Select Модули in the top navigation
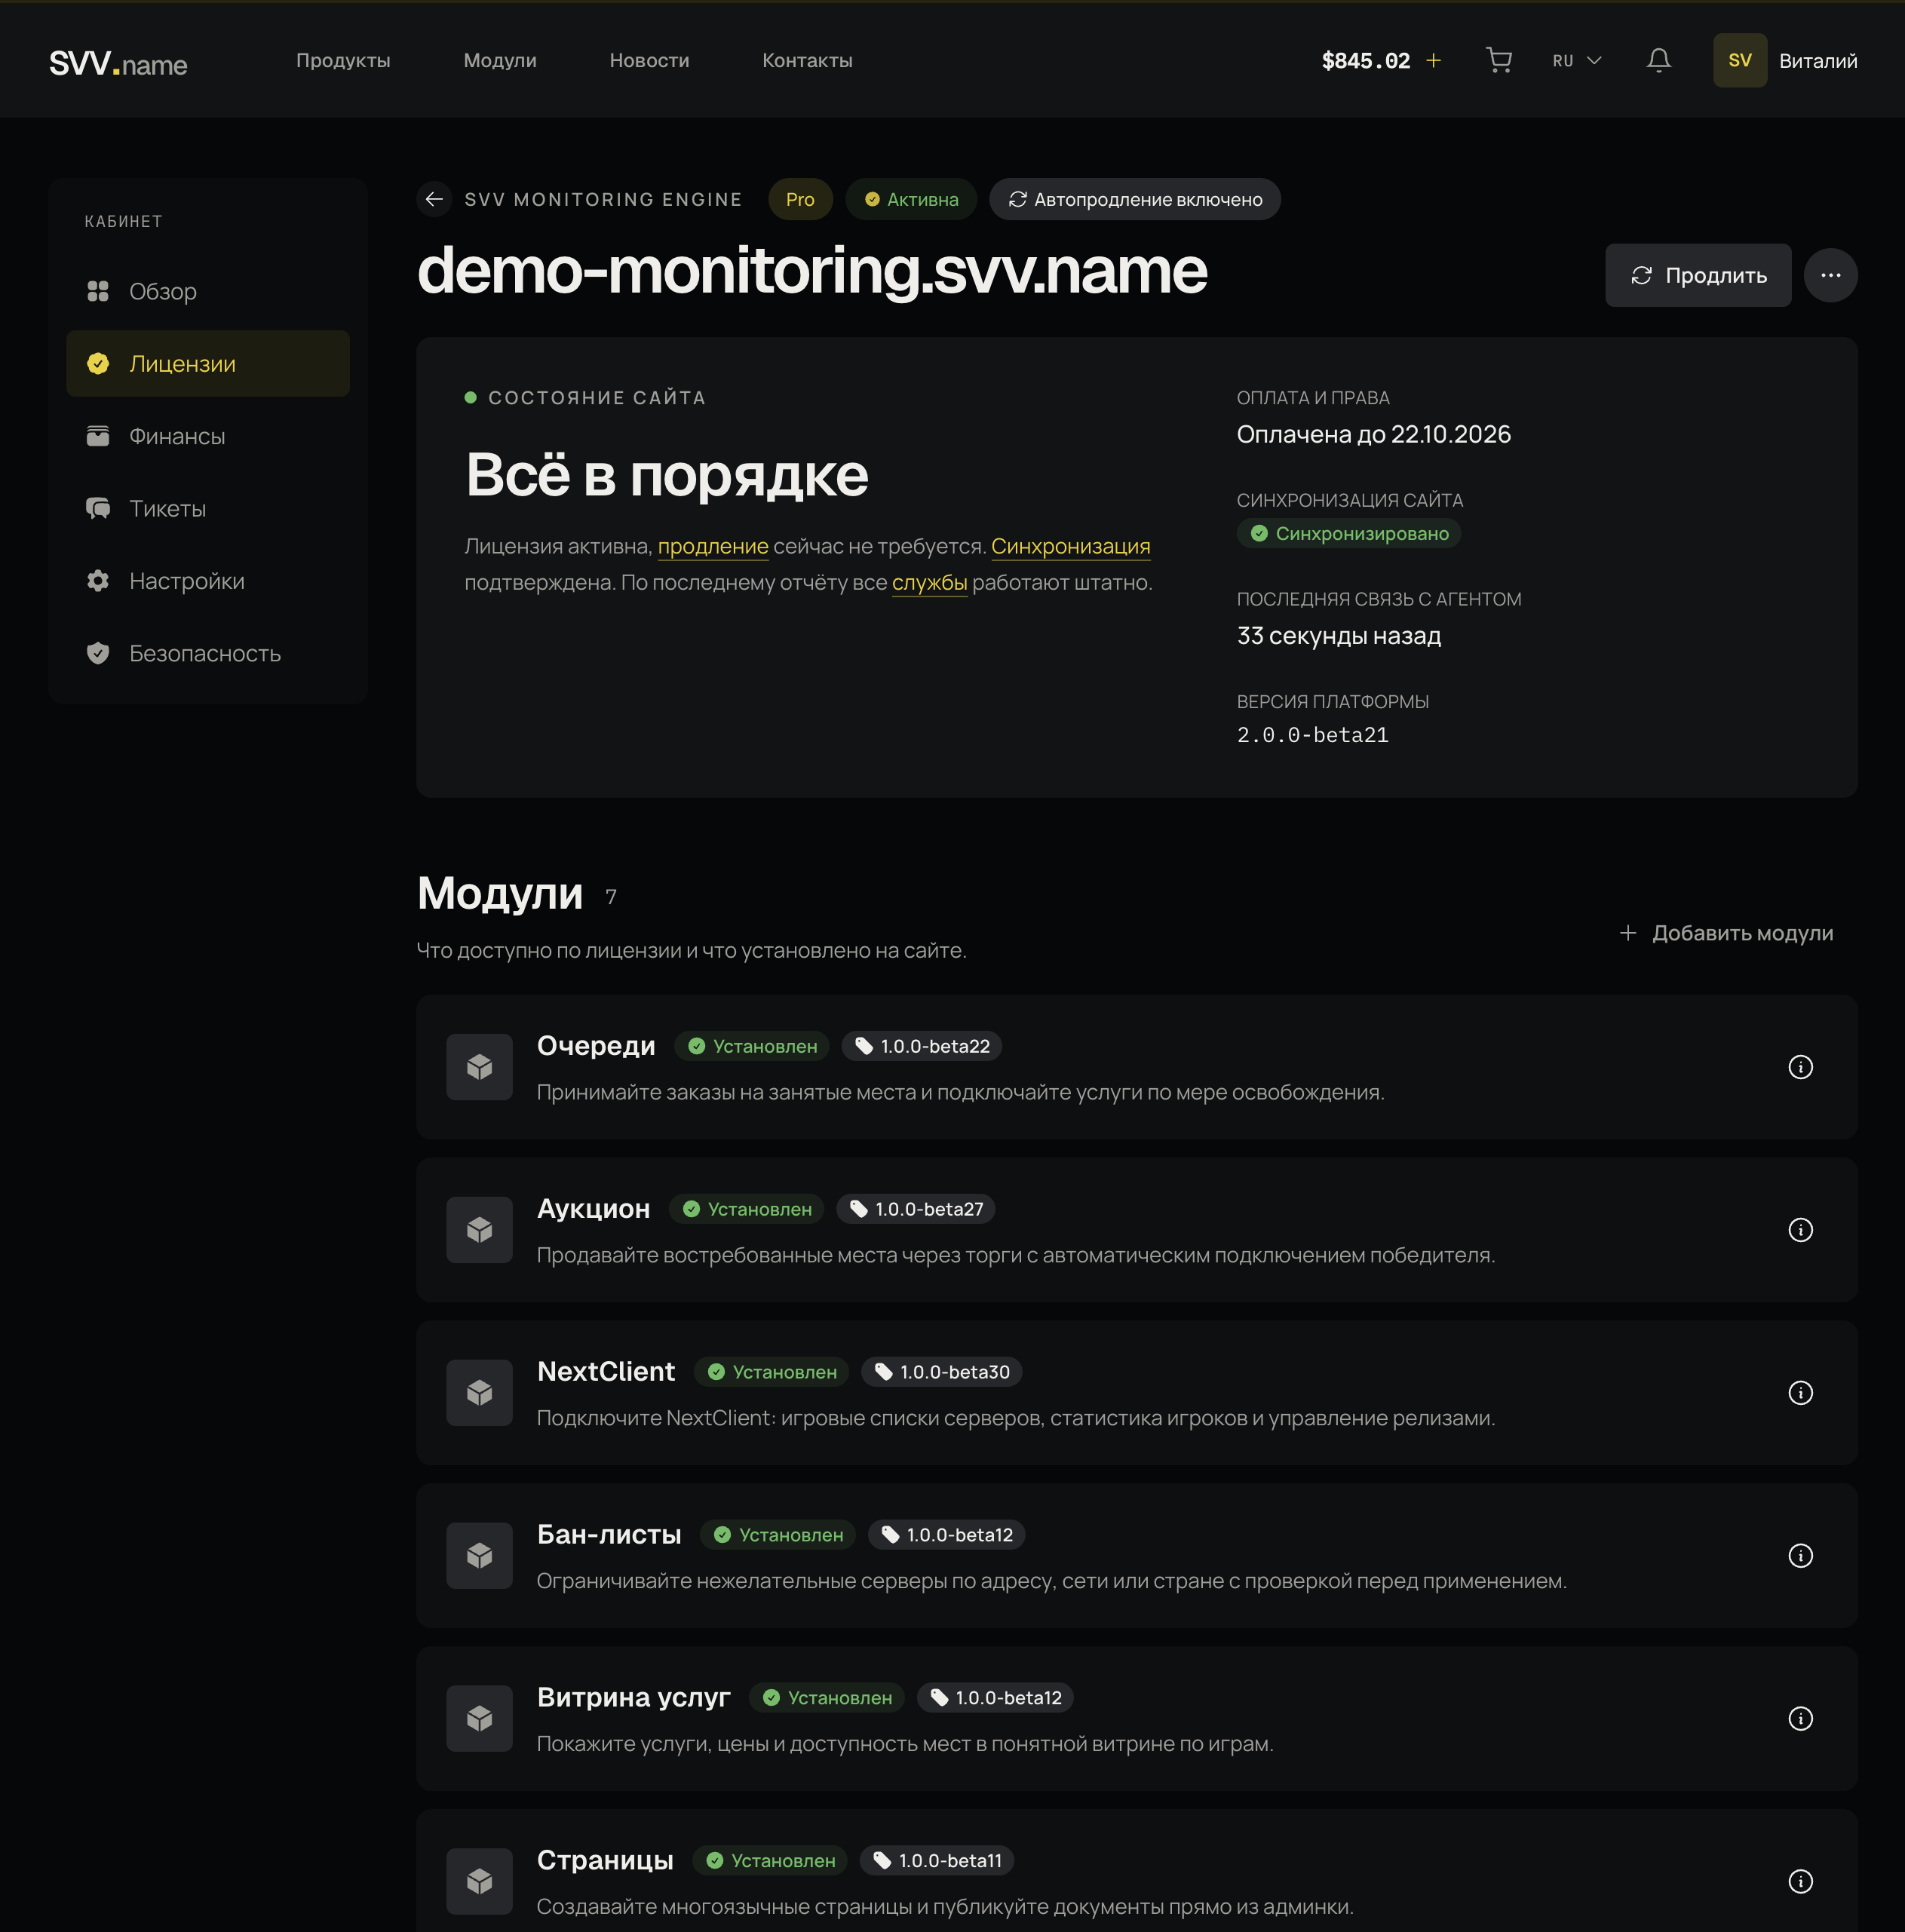The image size is (1905, 1932). (x=500, y=61)
